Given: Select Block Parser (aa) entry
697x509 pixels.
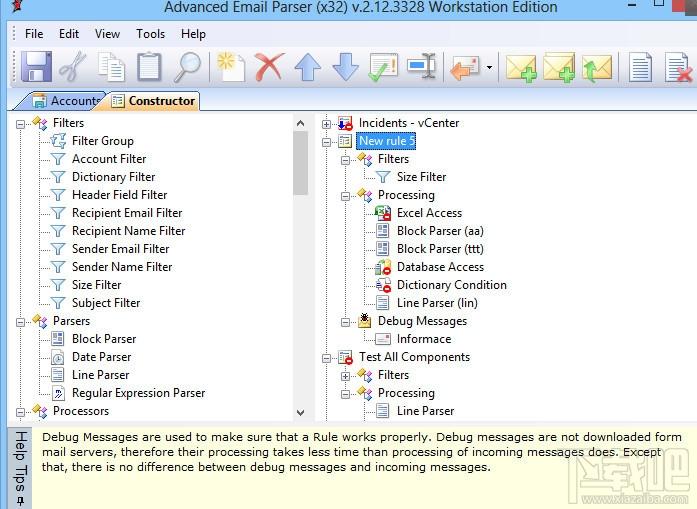Looking at the screenshot, I should (x=440, y=231).
